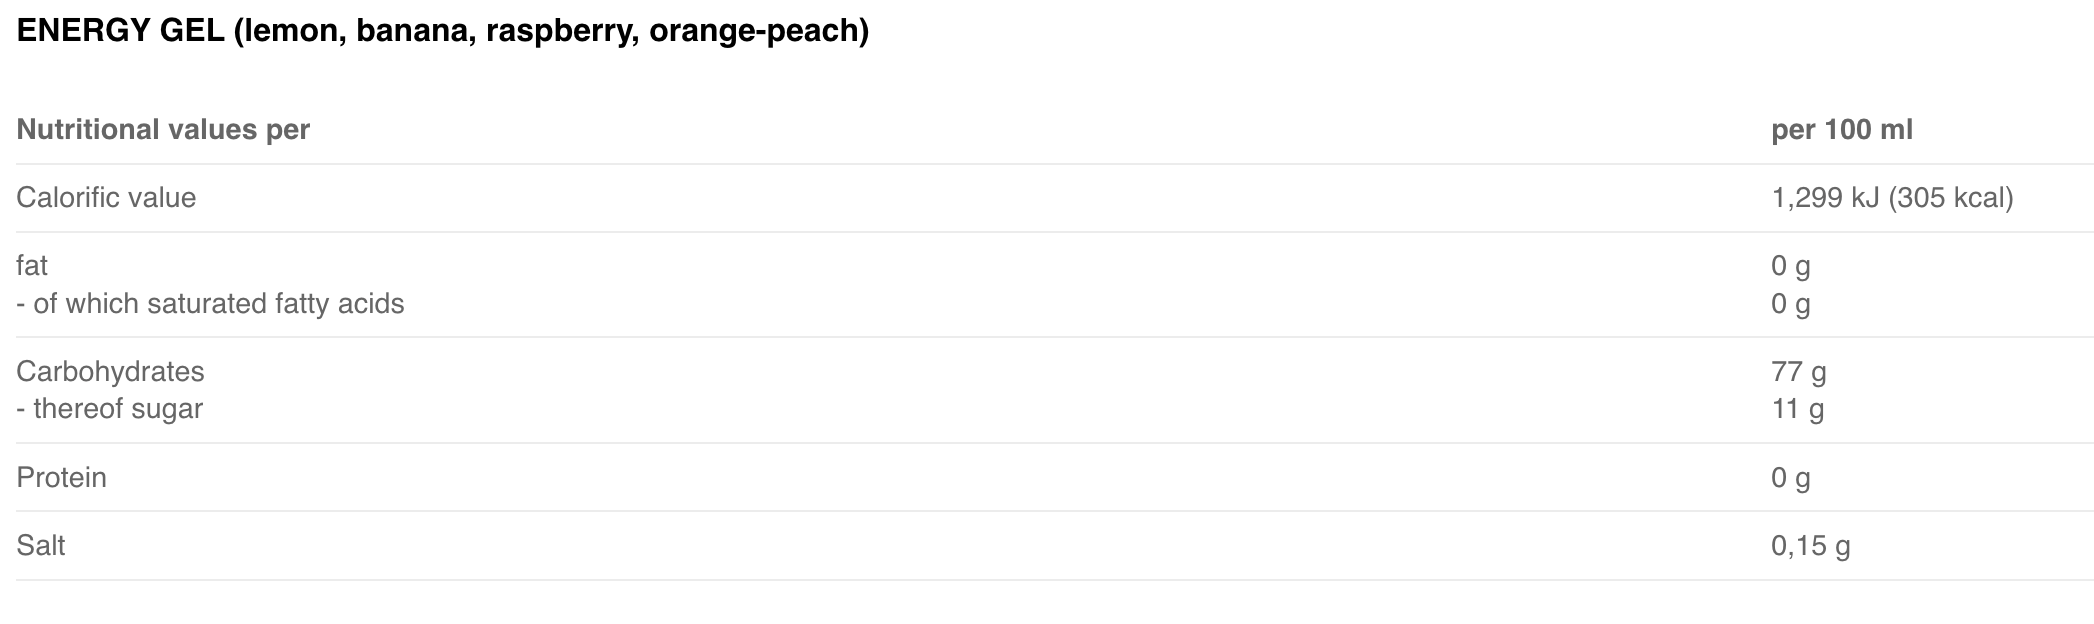Image resolution: width=2094 pixels, height=624 pixels.
Task: Click the 0 g value for Protein
Action: tap(1790, 478)
